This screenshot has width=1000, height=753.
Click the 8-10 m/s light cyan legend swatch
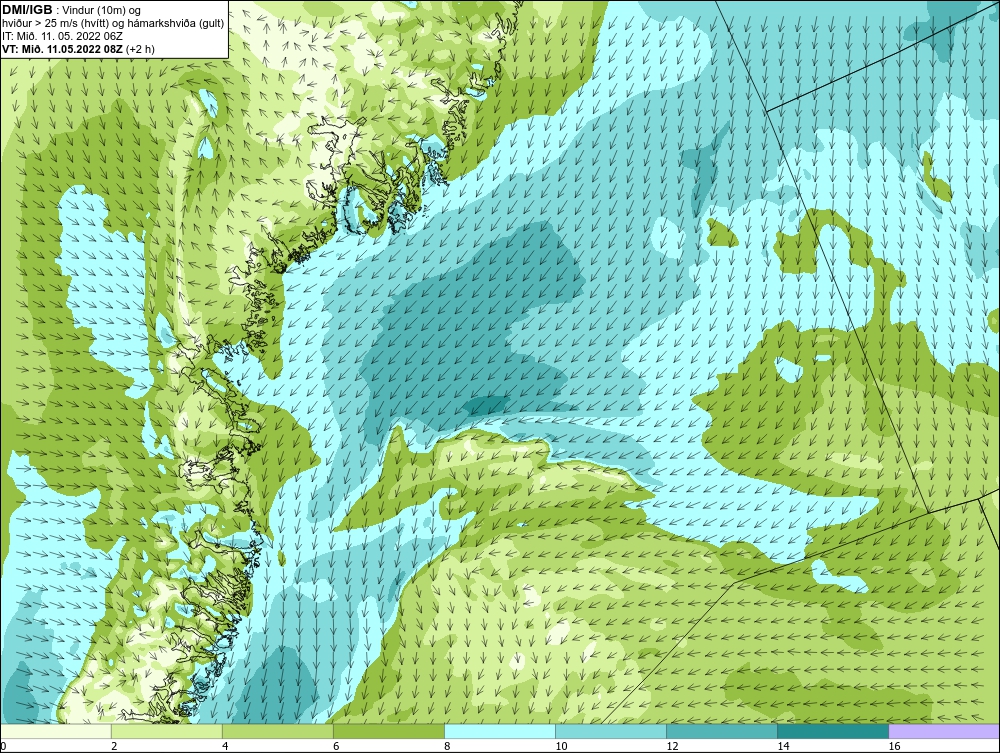pos(500,731)
